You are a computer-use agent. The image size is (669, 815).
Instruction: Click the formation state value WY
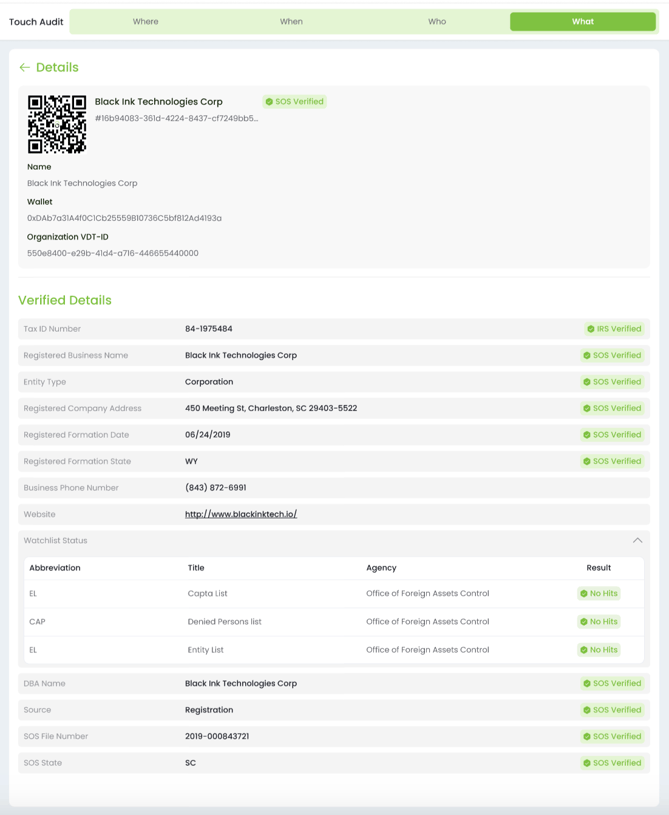191,461
